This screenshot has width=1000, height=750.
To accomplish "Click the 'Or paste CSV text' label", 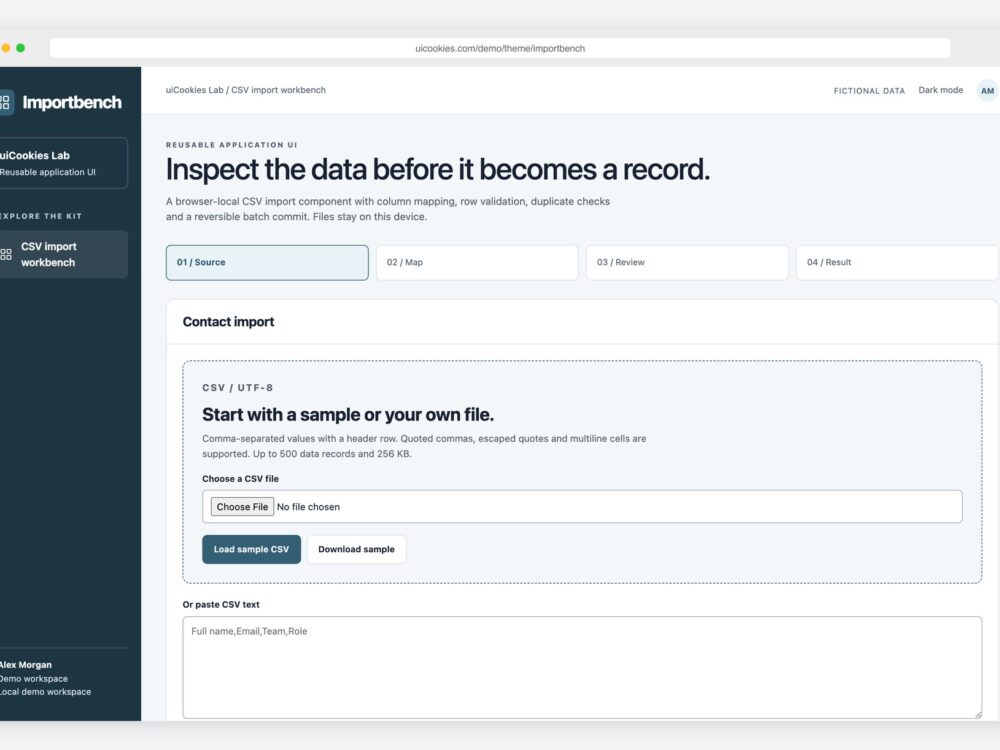I will pos(221,604).
